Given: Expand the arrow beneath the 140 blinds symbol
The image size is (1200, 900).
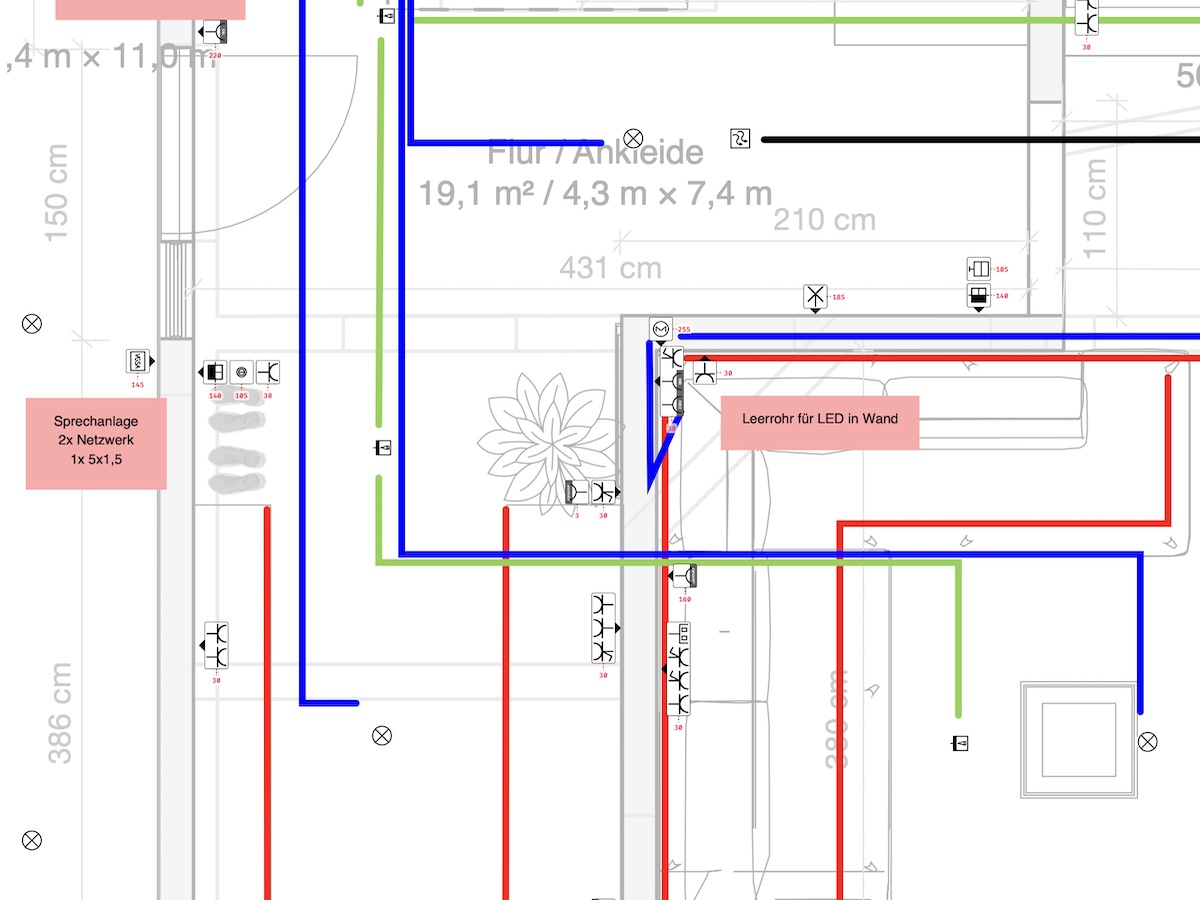Looking at the screenshot, I should coord(978,310).
